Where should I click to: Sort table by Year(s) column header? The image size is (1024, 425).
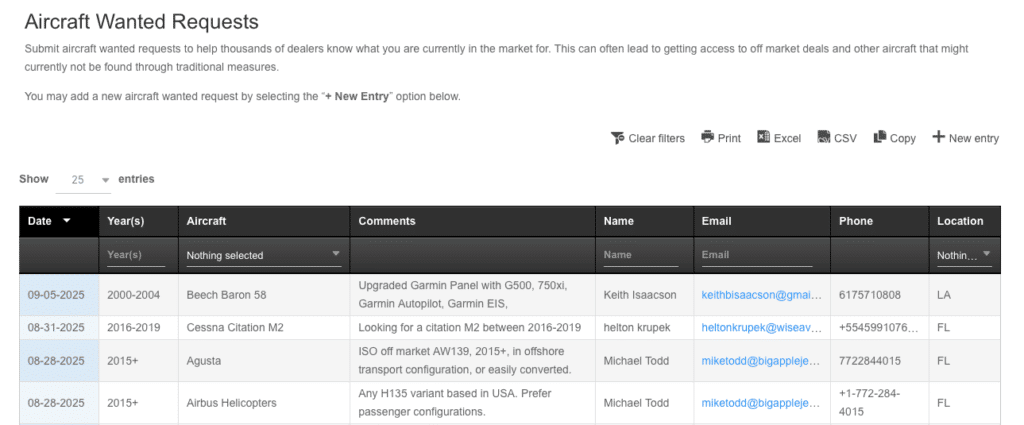pyautogui.click(x=126, y=221)
